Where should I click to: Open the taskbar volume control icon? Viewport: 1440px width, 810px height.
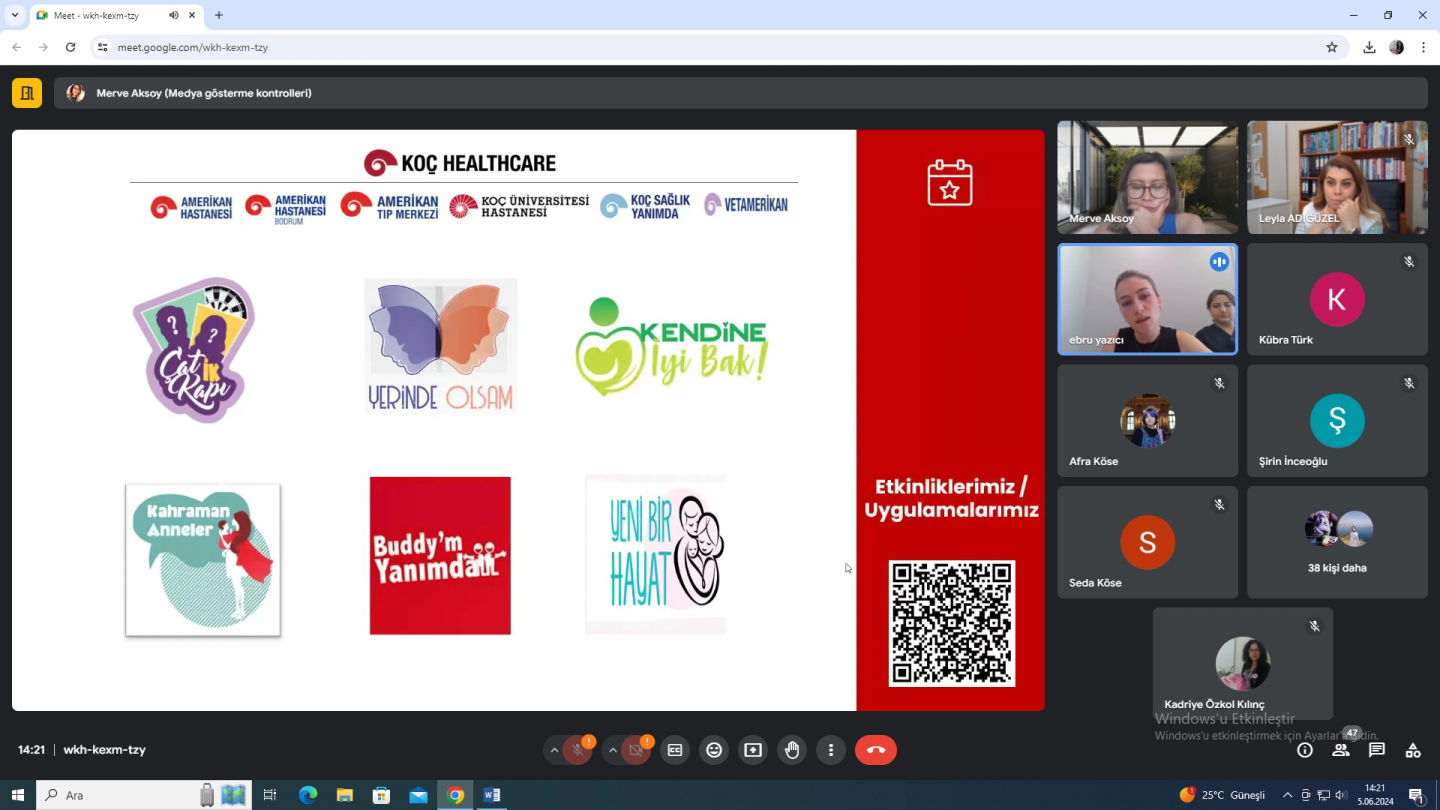(x=1341, y=795)
